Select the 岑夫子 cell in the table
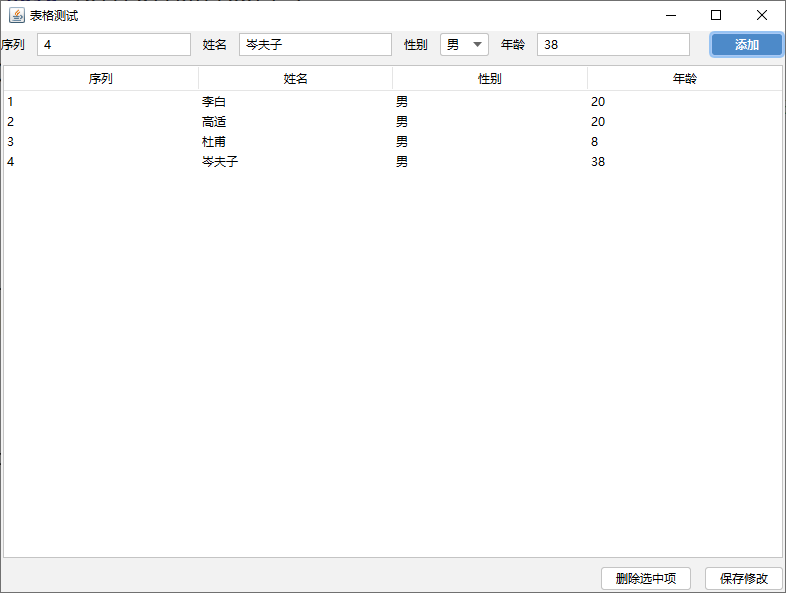786x593 pixels. 295,162
